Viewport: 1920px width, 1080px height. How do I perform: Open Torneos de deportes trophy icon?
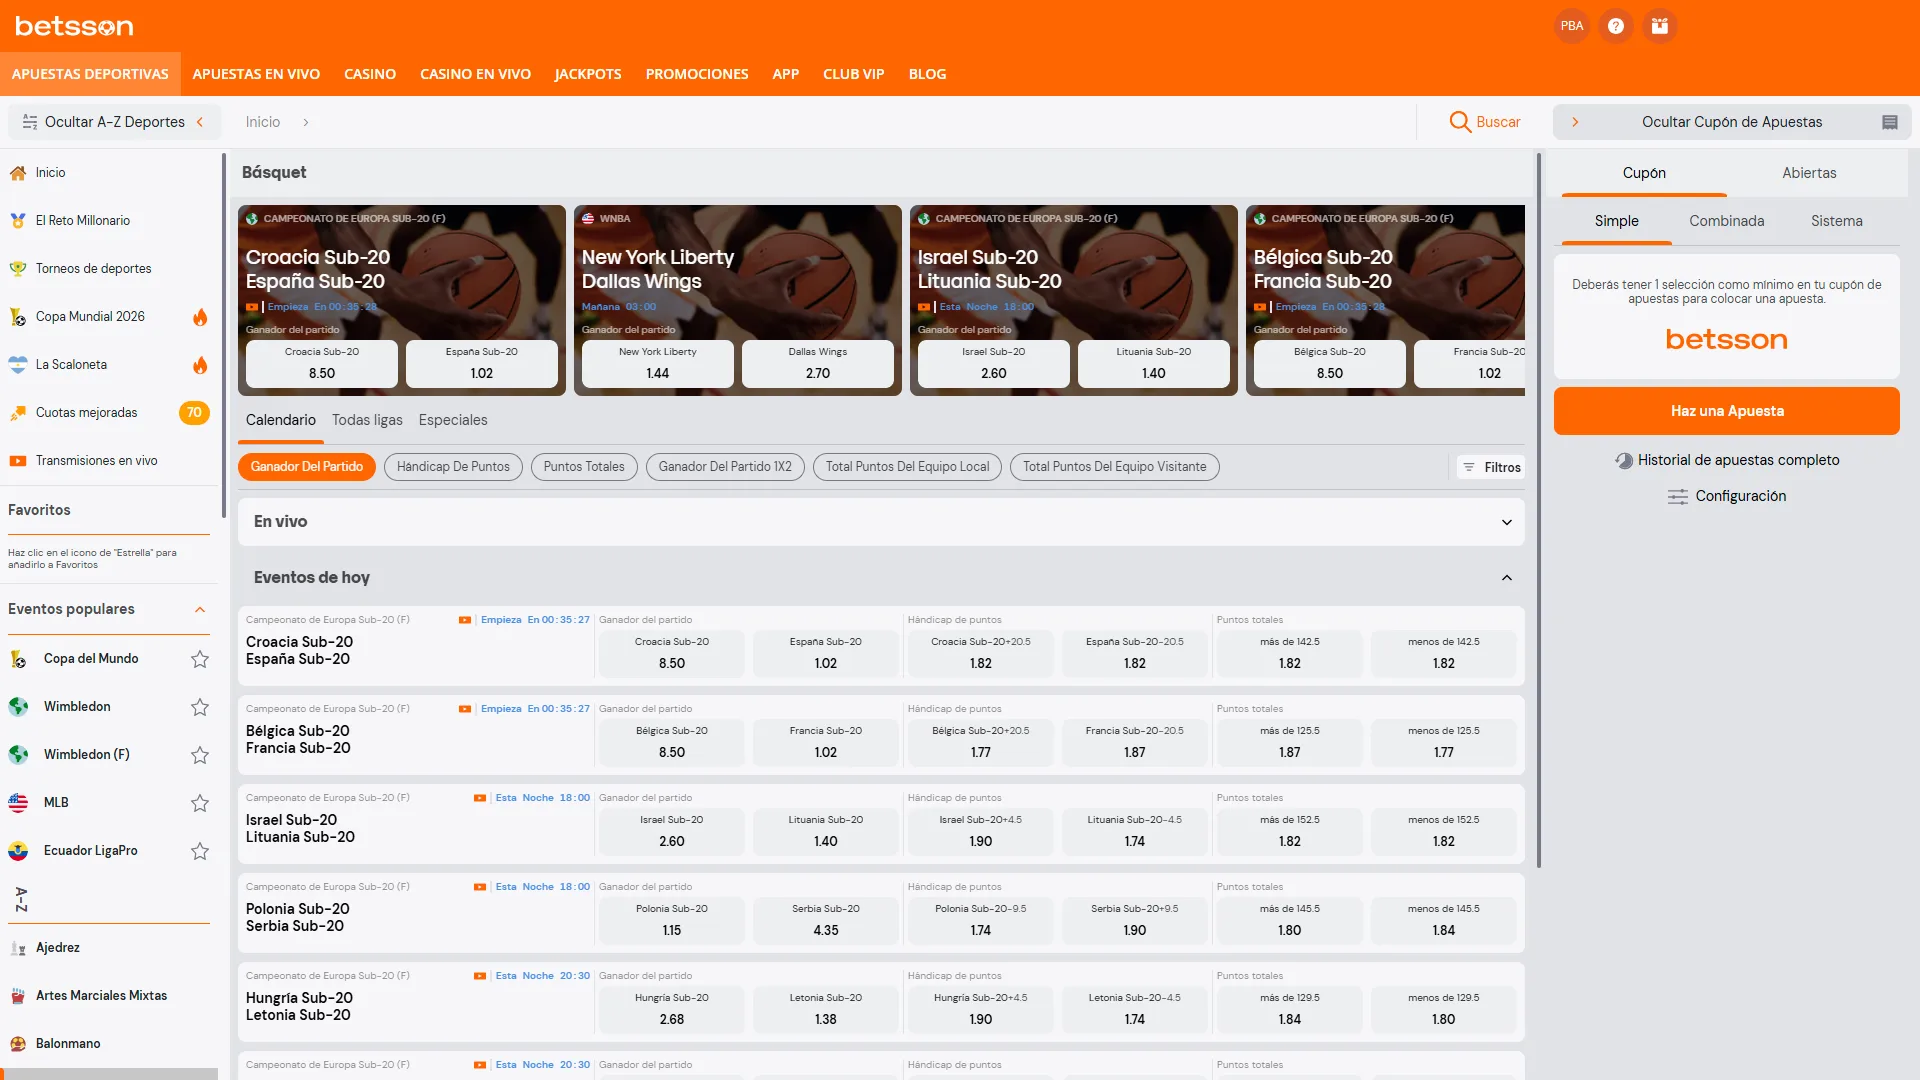(18, 269)
